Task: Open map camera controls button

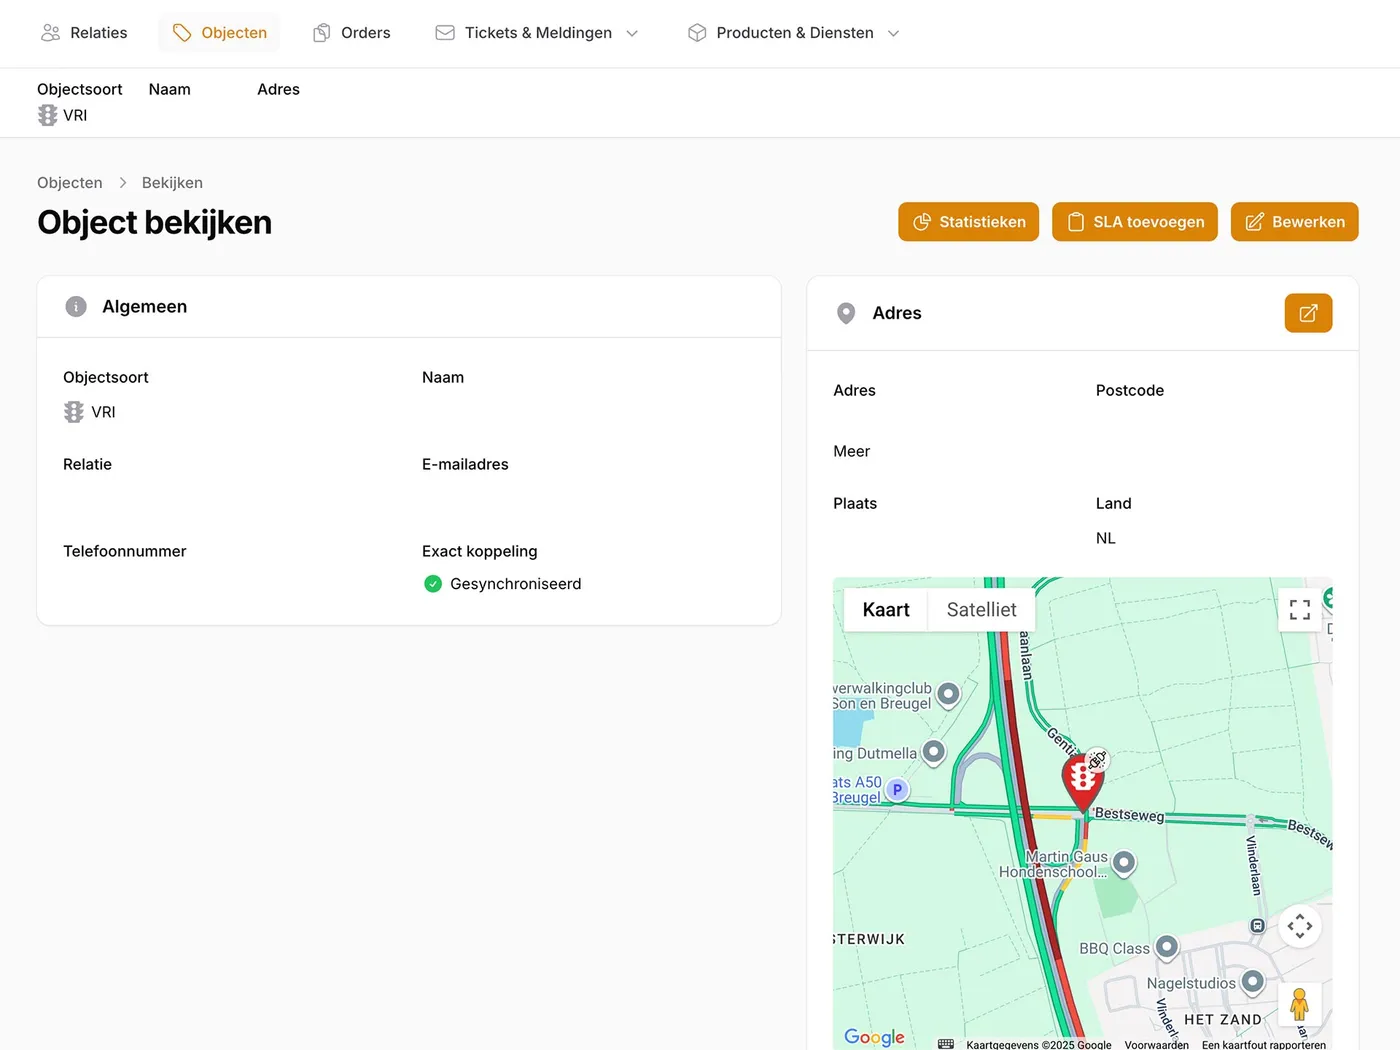Action: pos(1300,926)
